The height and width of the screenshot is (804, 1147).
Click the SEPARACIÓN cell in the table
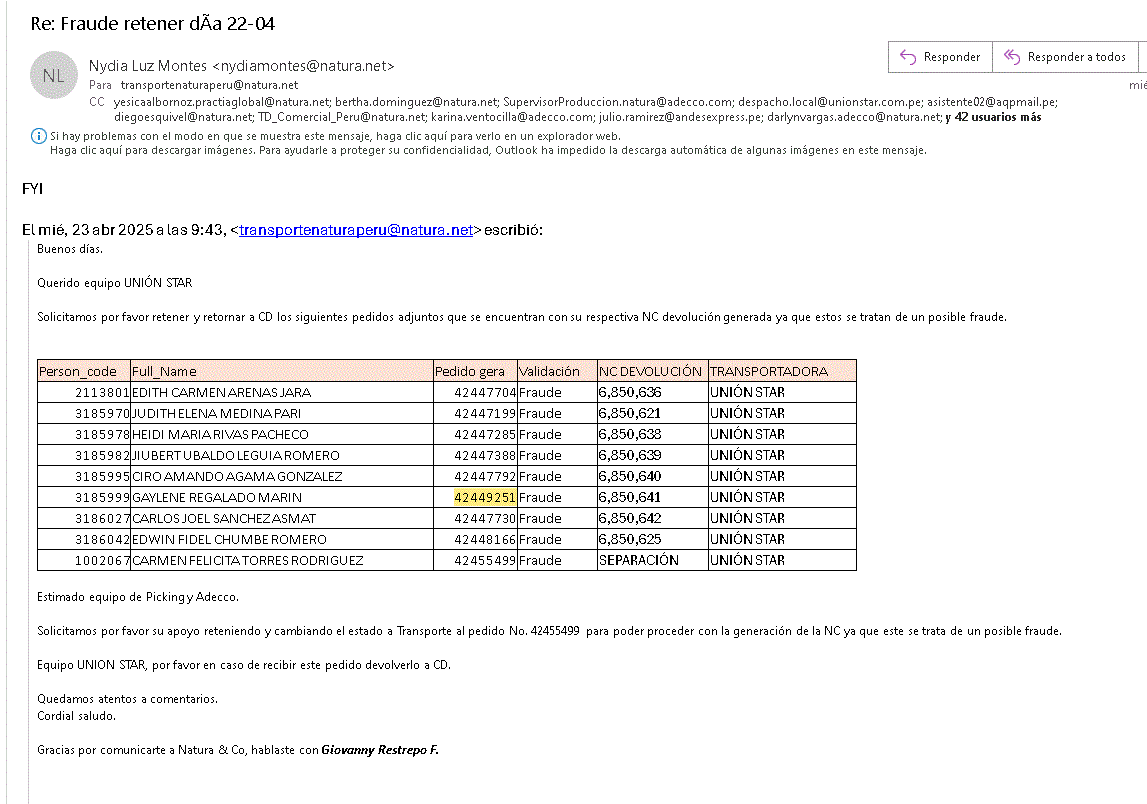tap(652, 560)
